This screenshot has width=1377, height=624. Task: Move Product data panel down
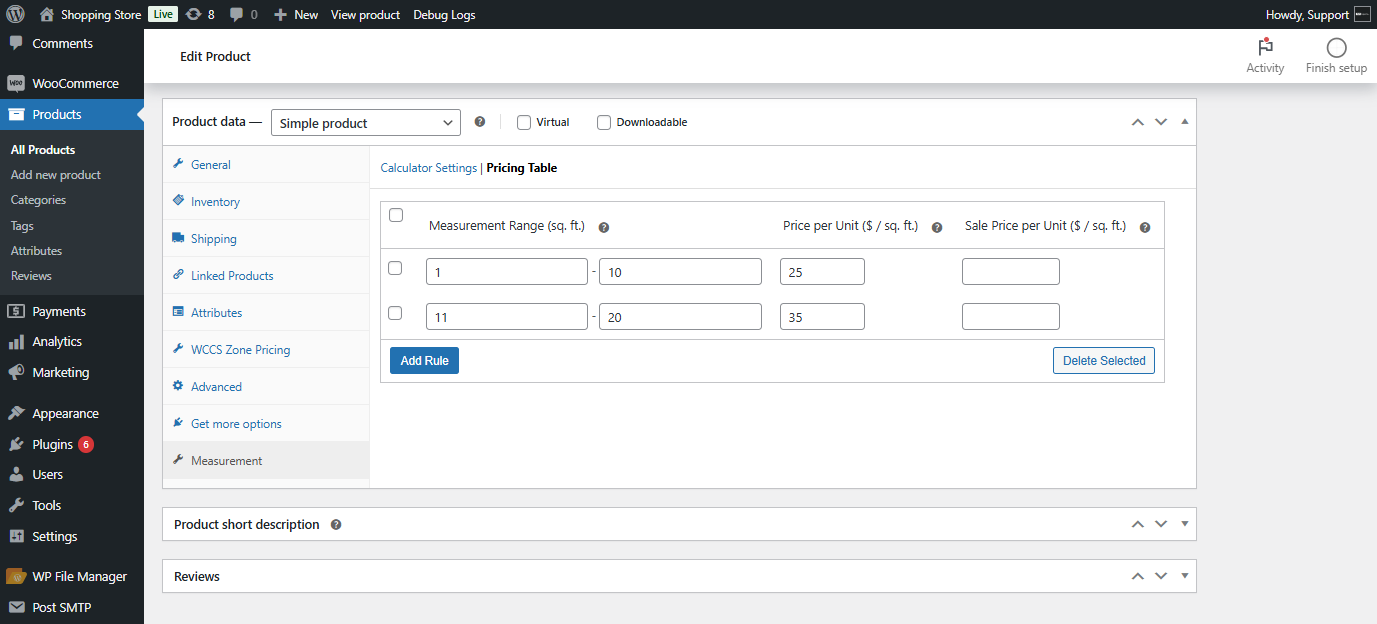click(1161, 122)
